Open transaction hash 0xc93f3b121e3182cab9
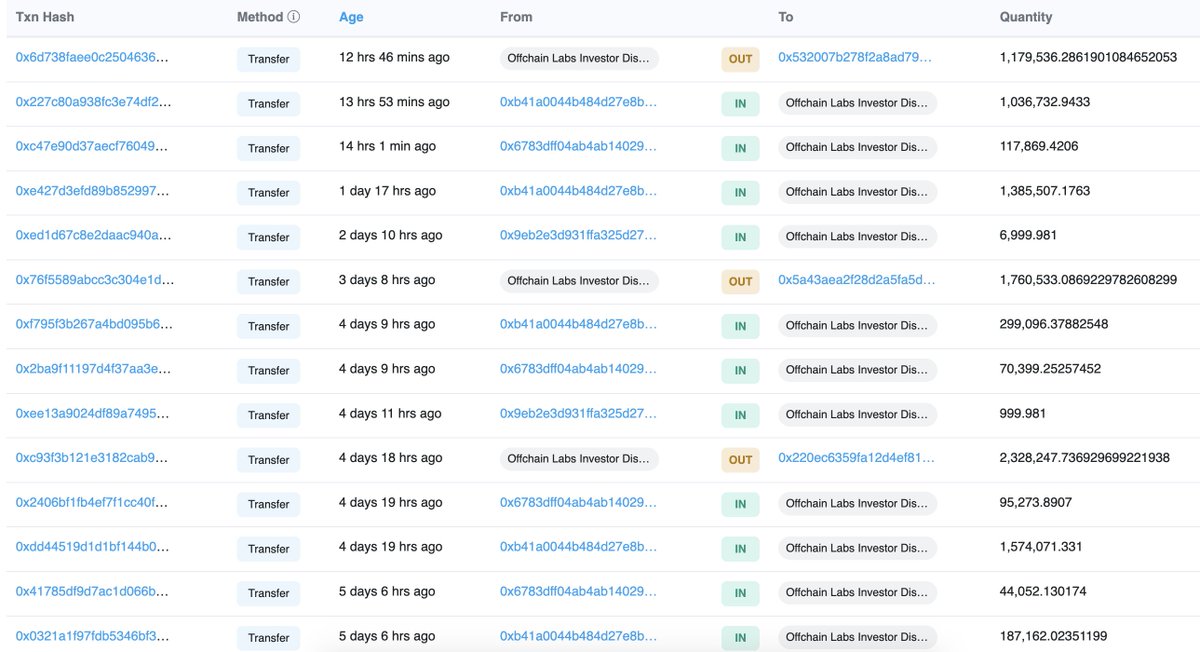The width and height of the screenshot is (1200, 652). pyautogui.click(x=92, y=458)
